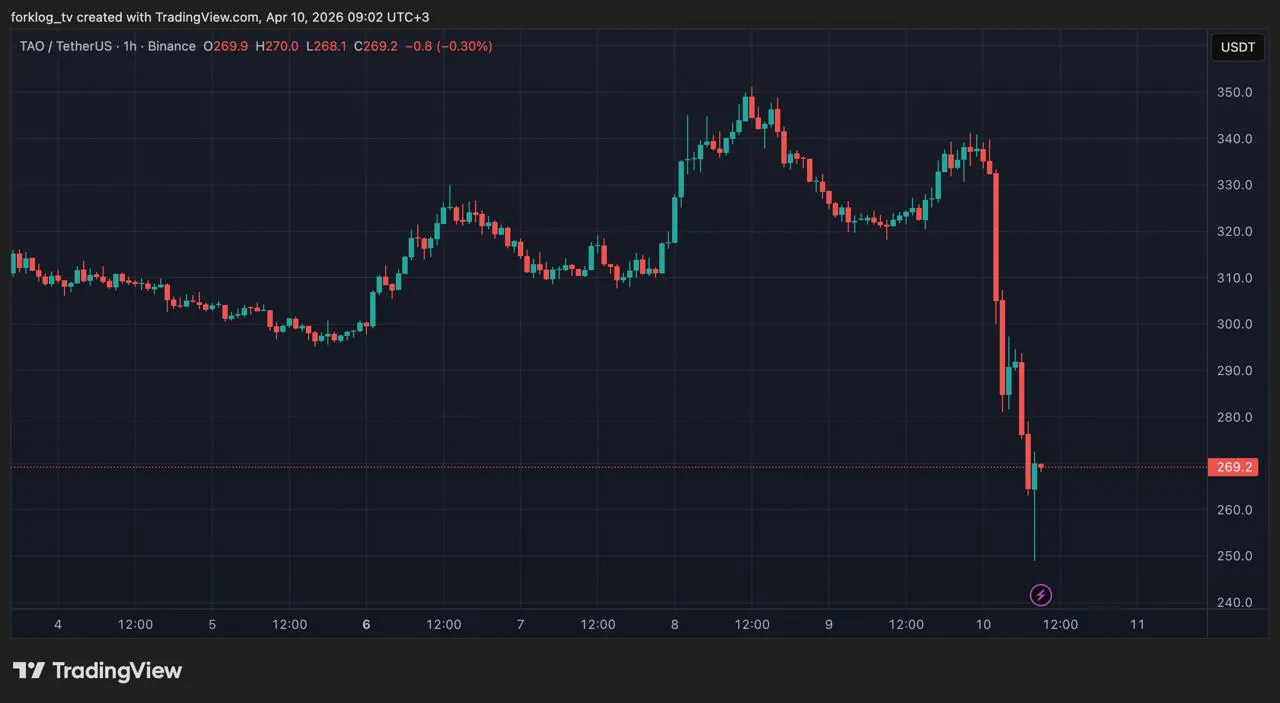The image size is (1280, 703).
Task: Click the 240.0 level on price axis
Action: 1233,602
